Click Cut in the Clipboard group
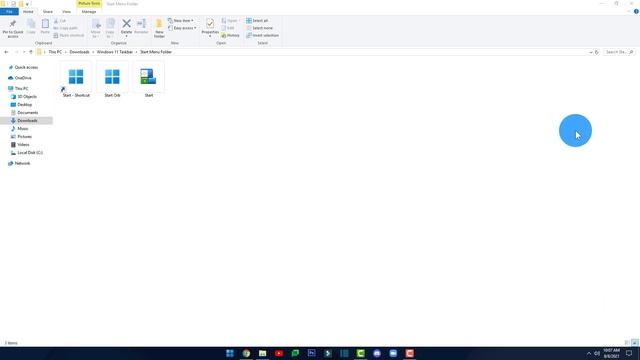 [x=60, y=21]
